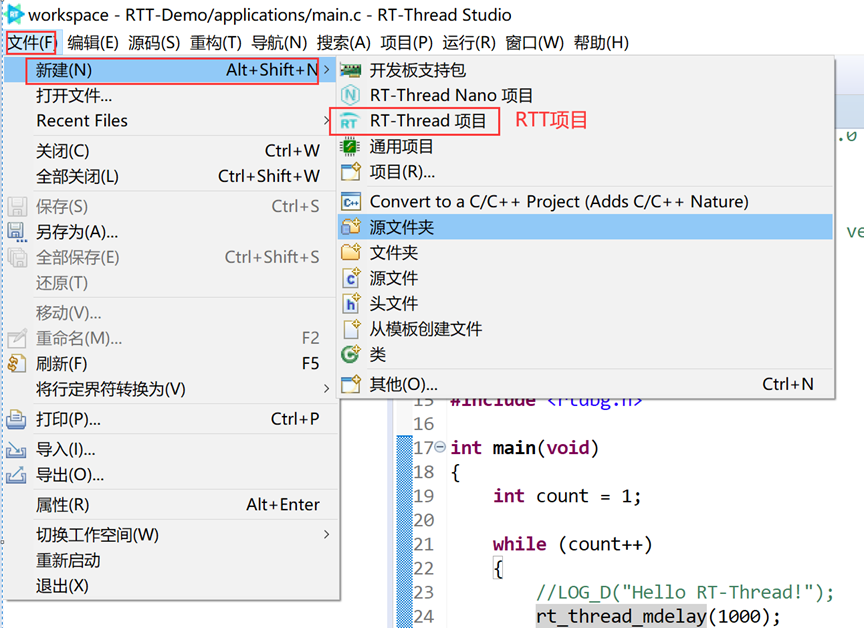
Task: Click the 头文件 header file icon
Action: [x=350, y=303]
